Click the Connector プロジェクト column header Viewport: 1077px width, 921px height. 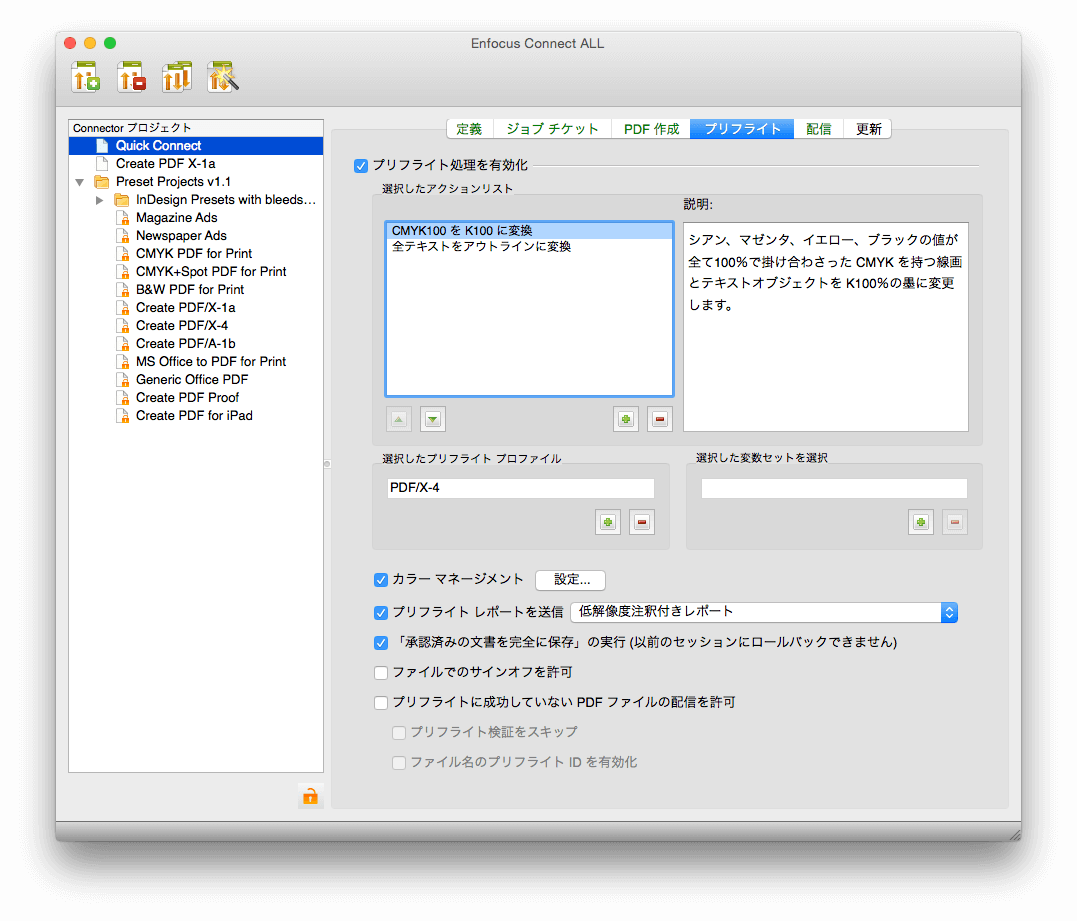(x=196, y=128)
